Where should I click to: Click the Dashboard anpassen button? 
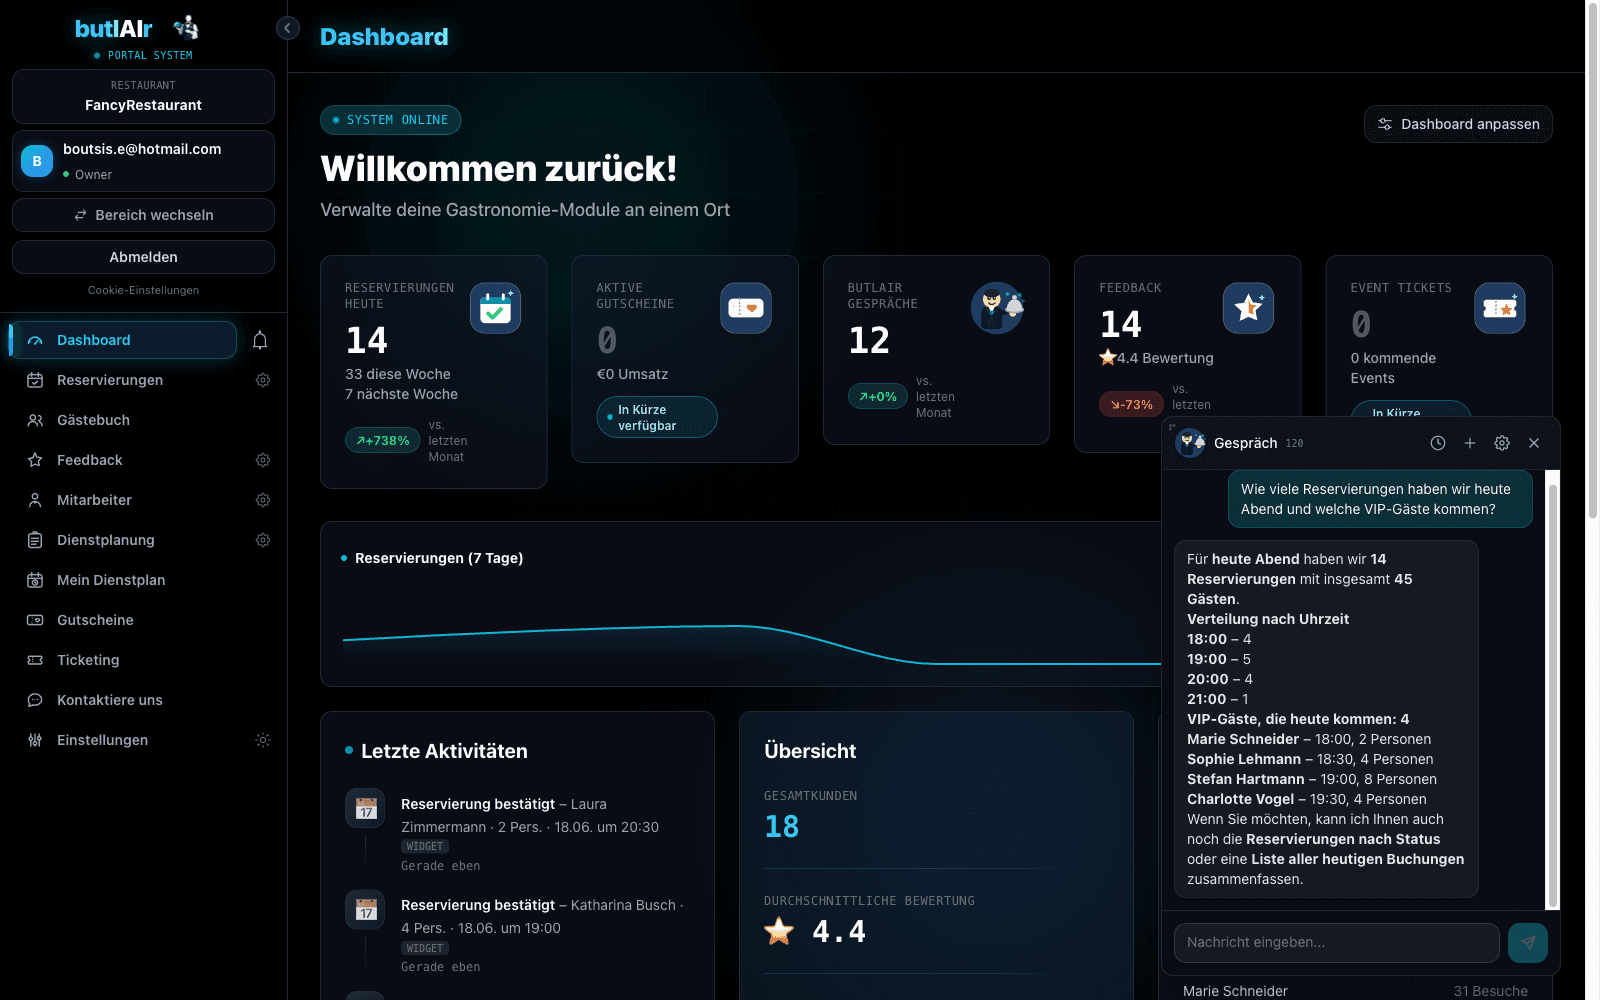point(1458,124)
